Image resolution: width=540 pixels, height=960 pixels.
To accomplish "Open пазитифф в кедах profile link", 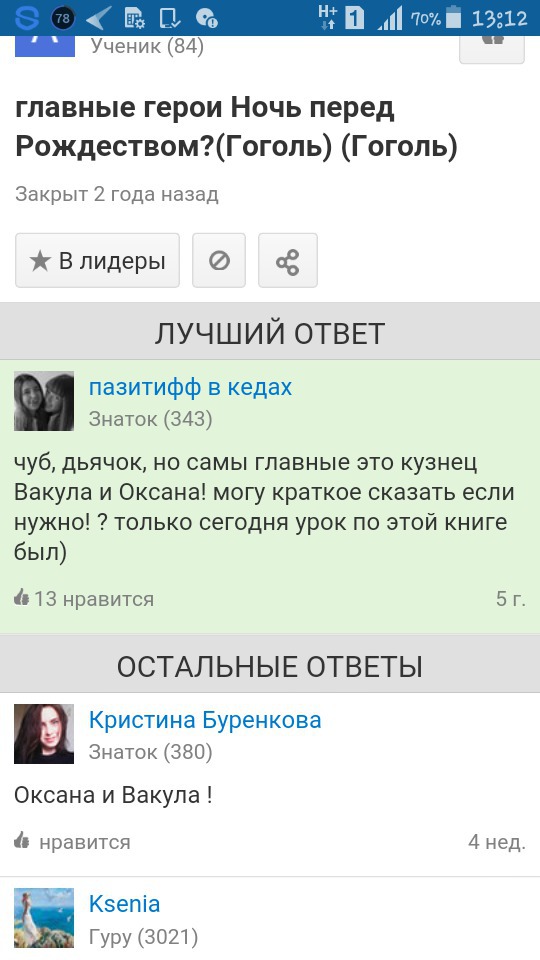I will pos(190,387).
